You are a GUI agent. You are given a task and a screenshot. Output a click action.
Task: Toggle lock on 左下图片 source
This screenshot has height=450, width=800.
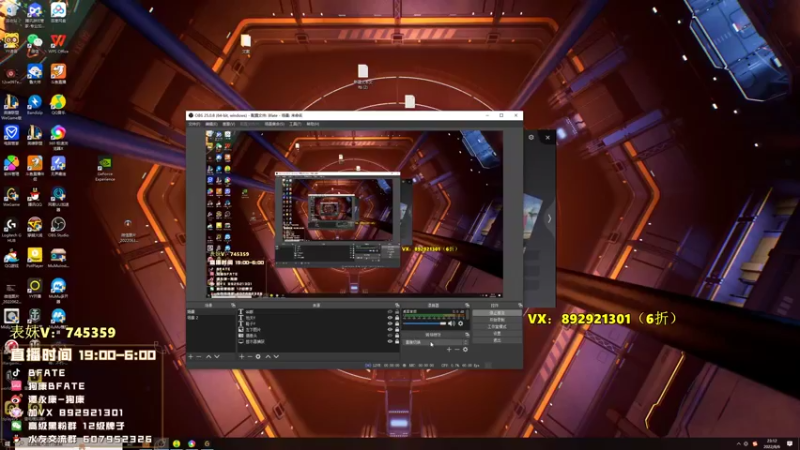pos(397,330)
